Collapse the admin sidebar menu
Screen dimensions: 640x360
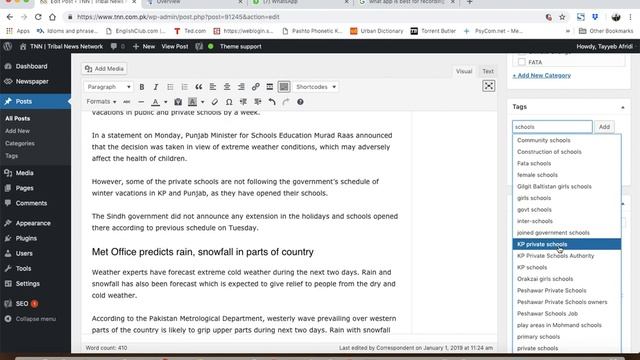(31, 319)
